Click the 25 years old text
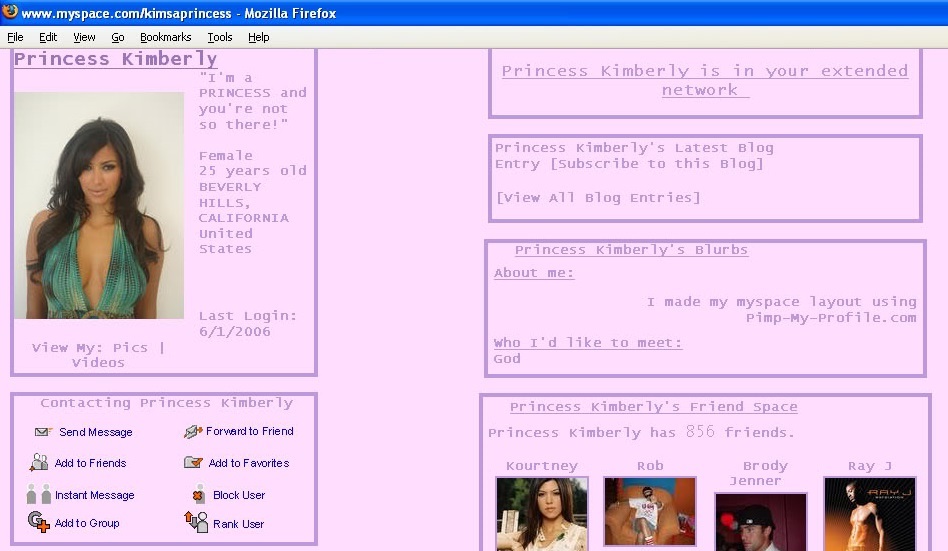 click(x=253, y=171)
